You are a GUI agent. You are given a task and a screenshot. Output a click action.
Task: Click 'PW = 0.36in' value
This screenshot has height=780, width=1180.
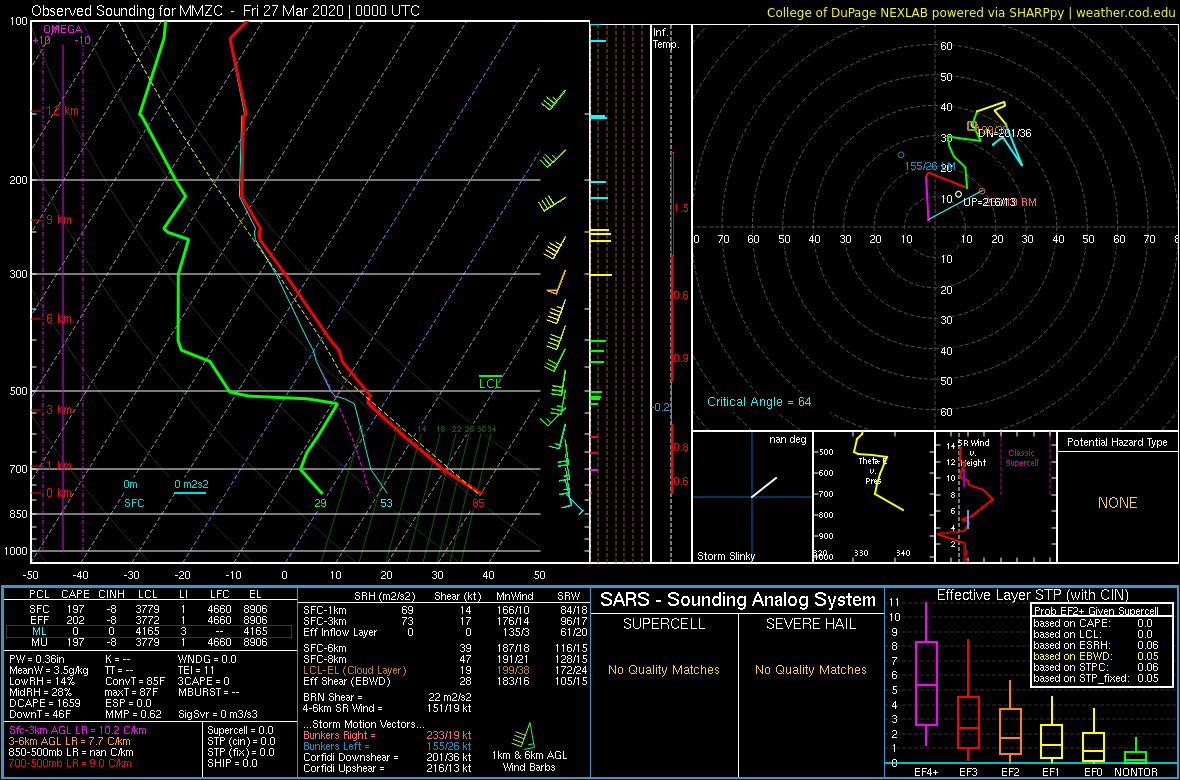click(39, 660)
